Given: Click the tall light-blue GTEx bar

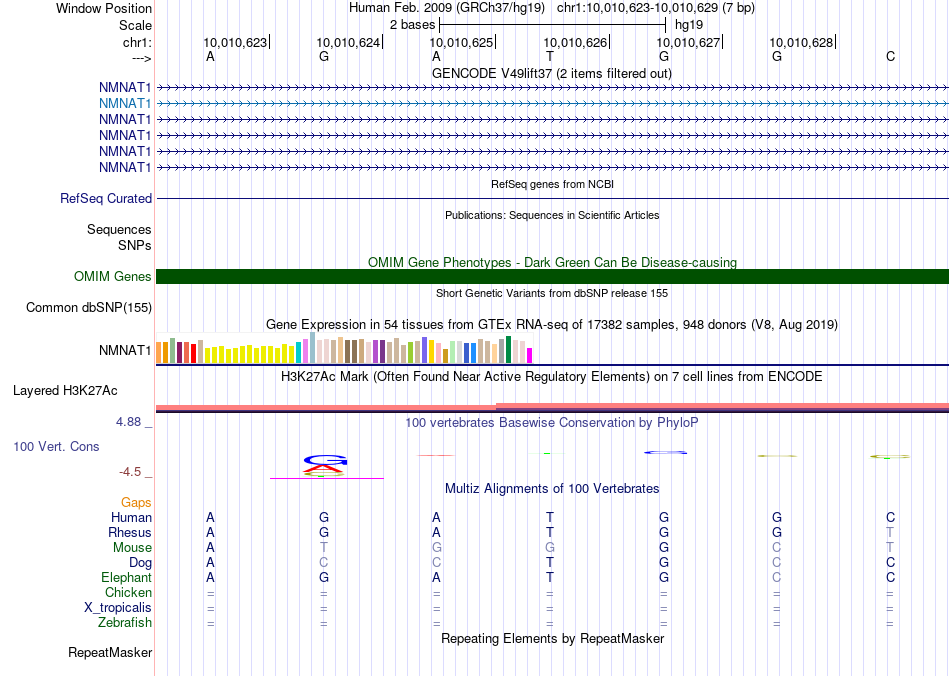Looking at the screenshot, I should (313, 348).
